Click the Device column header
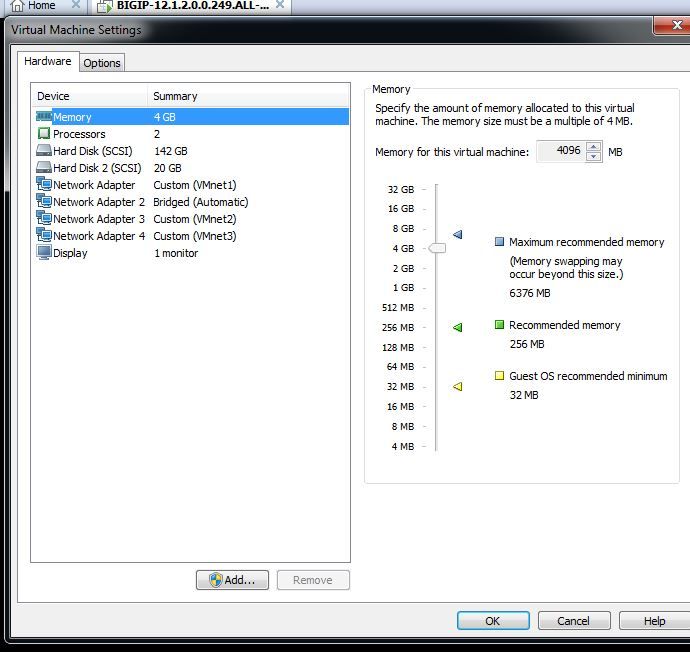This screenshot has width=690, height=652. 90,96
